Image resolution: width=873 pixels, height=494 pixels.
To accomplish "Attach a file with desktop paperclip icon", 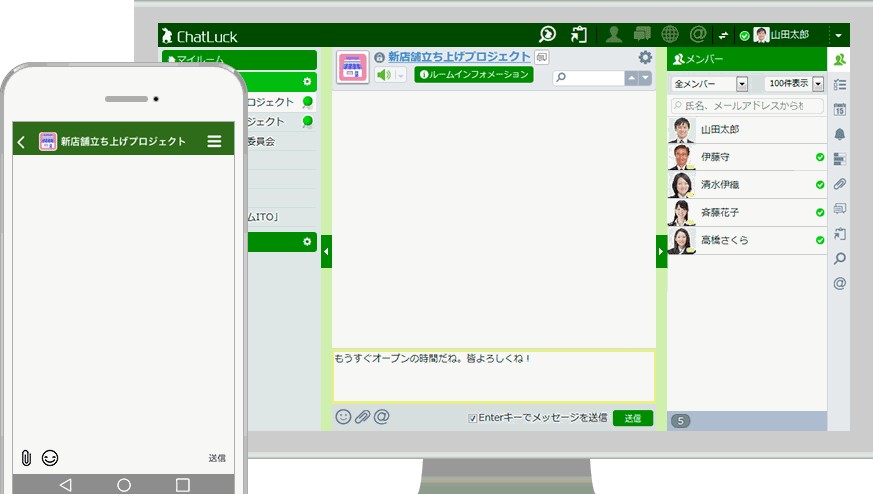I will 362,417.
